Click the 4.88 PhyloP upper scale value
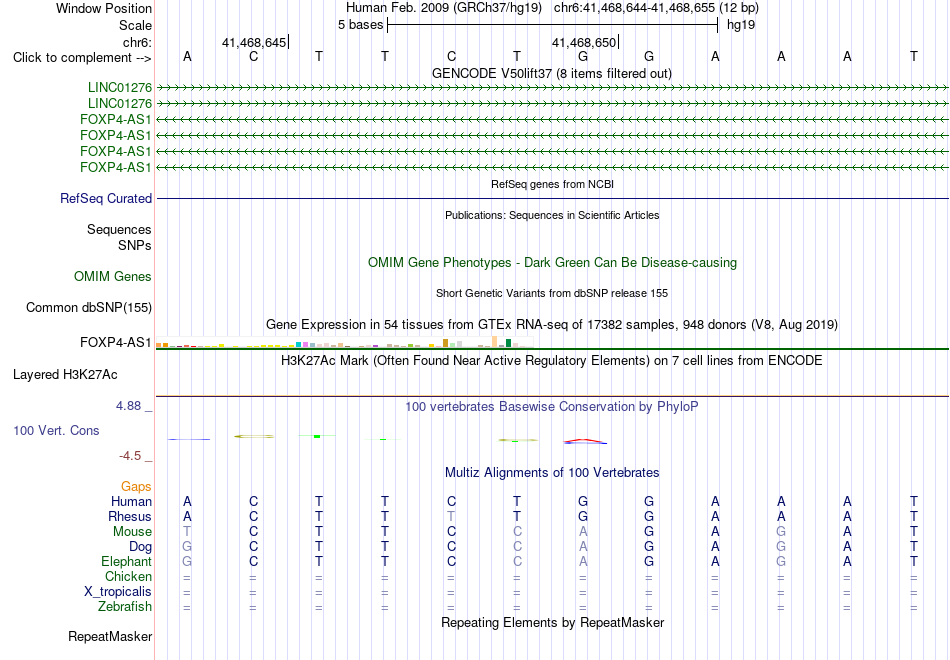This screenshot has width=950, height=660. click(128, 405)
